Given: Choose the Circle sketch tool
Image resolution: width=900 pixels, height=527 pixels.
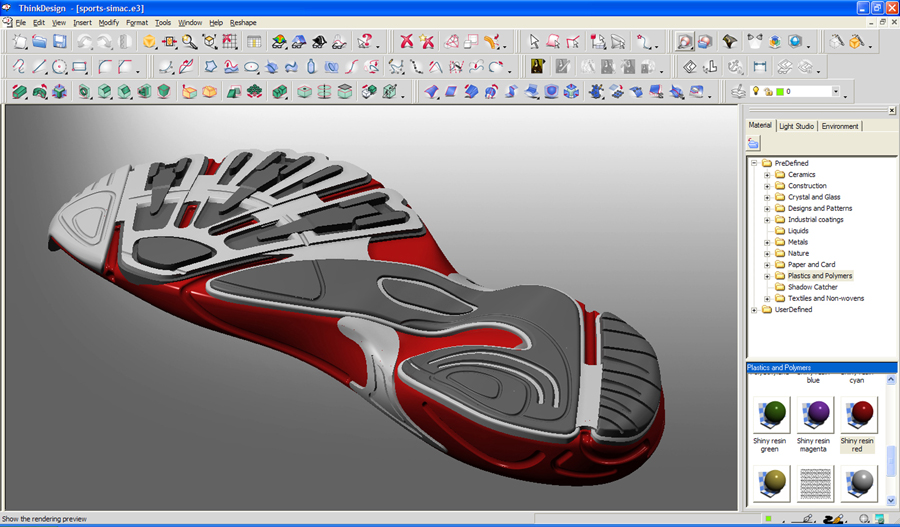Looking at the screenshot, I should [x=59, y=67].
